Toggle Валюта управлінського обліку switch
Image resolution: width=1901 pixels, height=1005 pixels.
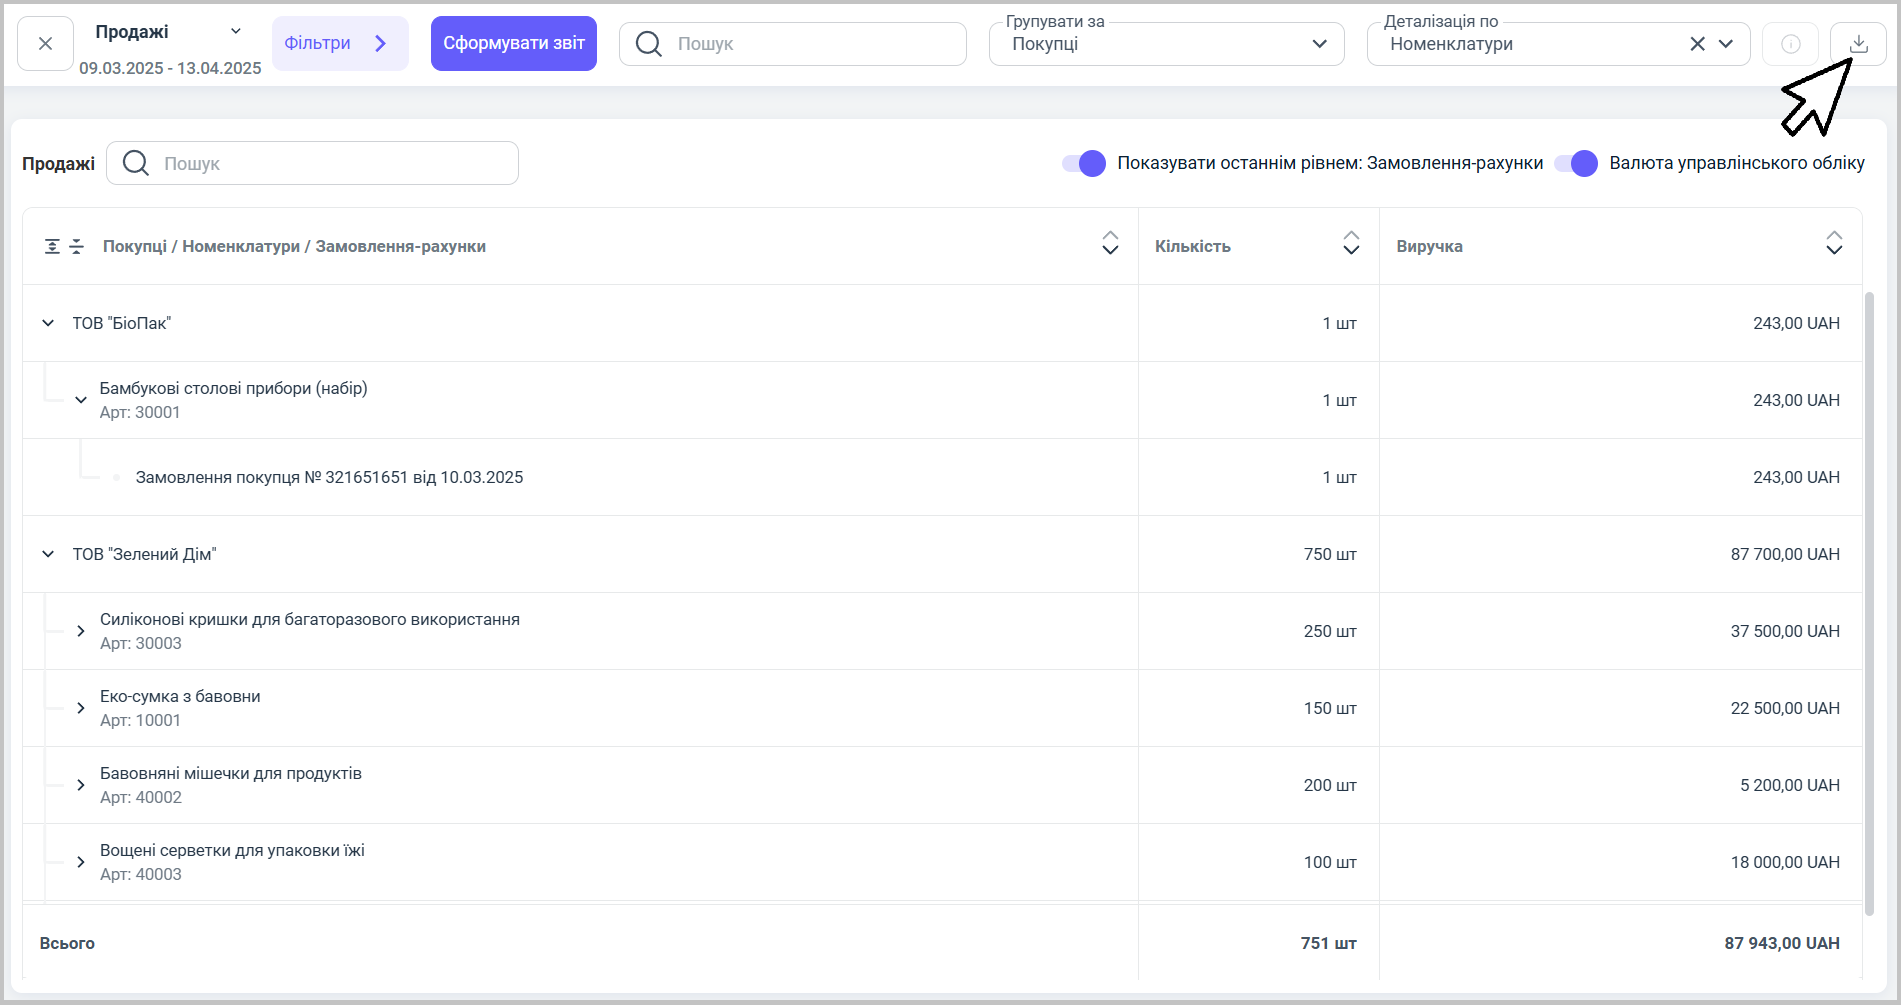[1576, 164]
